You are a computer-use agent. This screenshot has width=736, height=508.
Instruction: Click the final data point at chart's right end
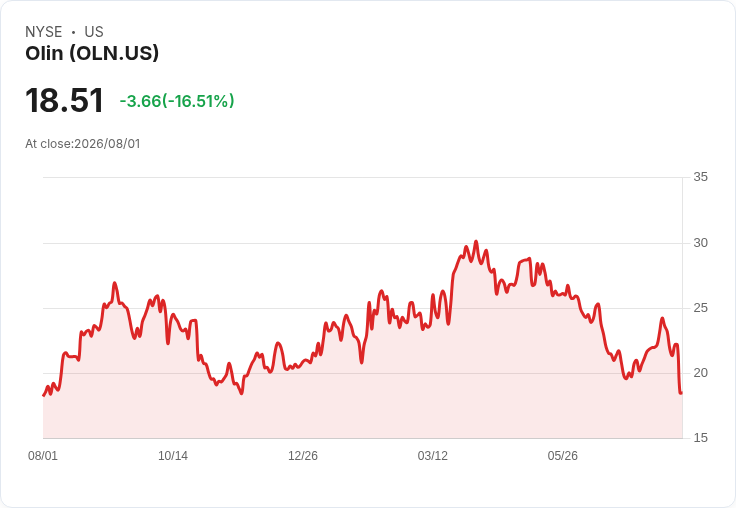click(681, 393)
